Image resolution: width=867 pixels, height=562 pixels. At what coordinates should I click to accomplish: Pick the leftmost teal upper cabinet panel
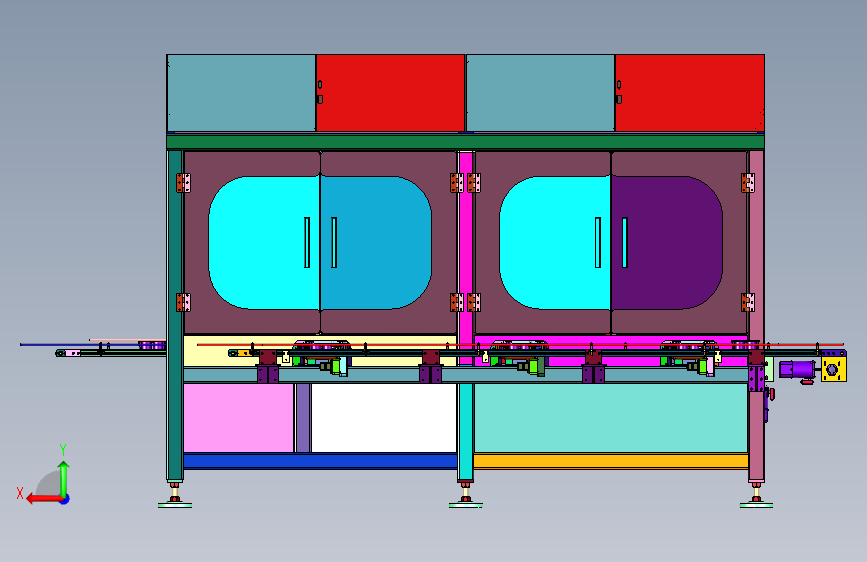[241, 93]
